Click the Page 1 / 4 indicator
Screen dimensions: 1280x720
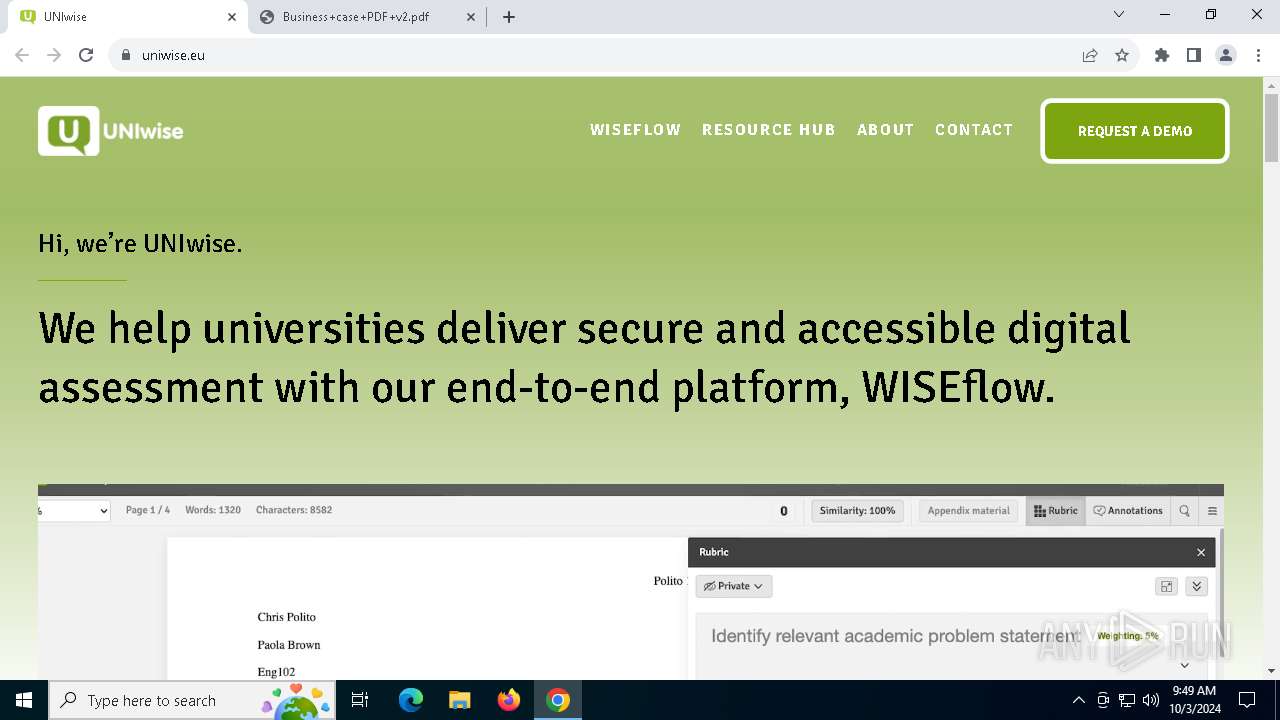(148, 510)
